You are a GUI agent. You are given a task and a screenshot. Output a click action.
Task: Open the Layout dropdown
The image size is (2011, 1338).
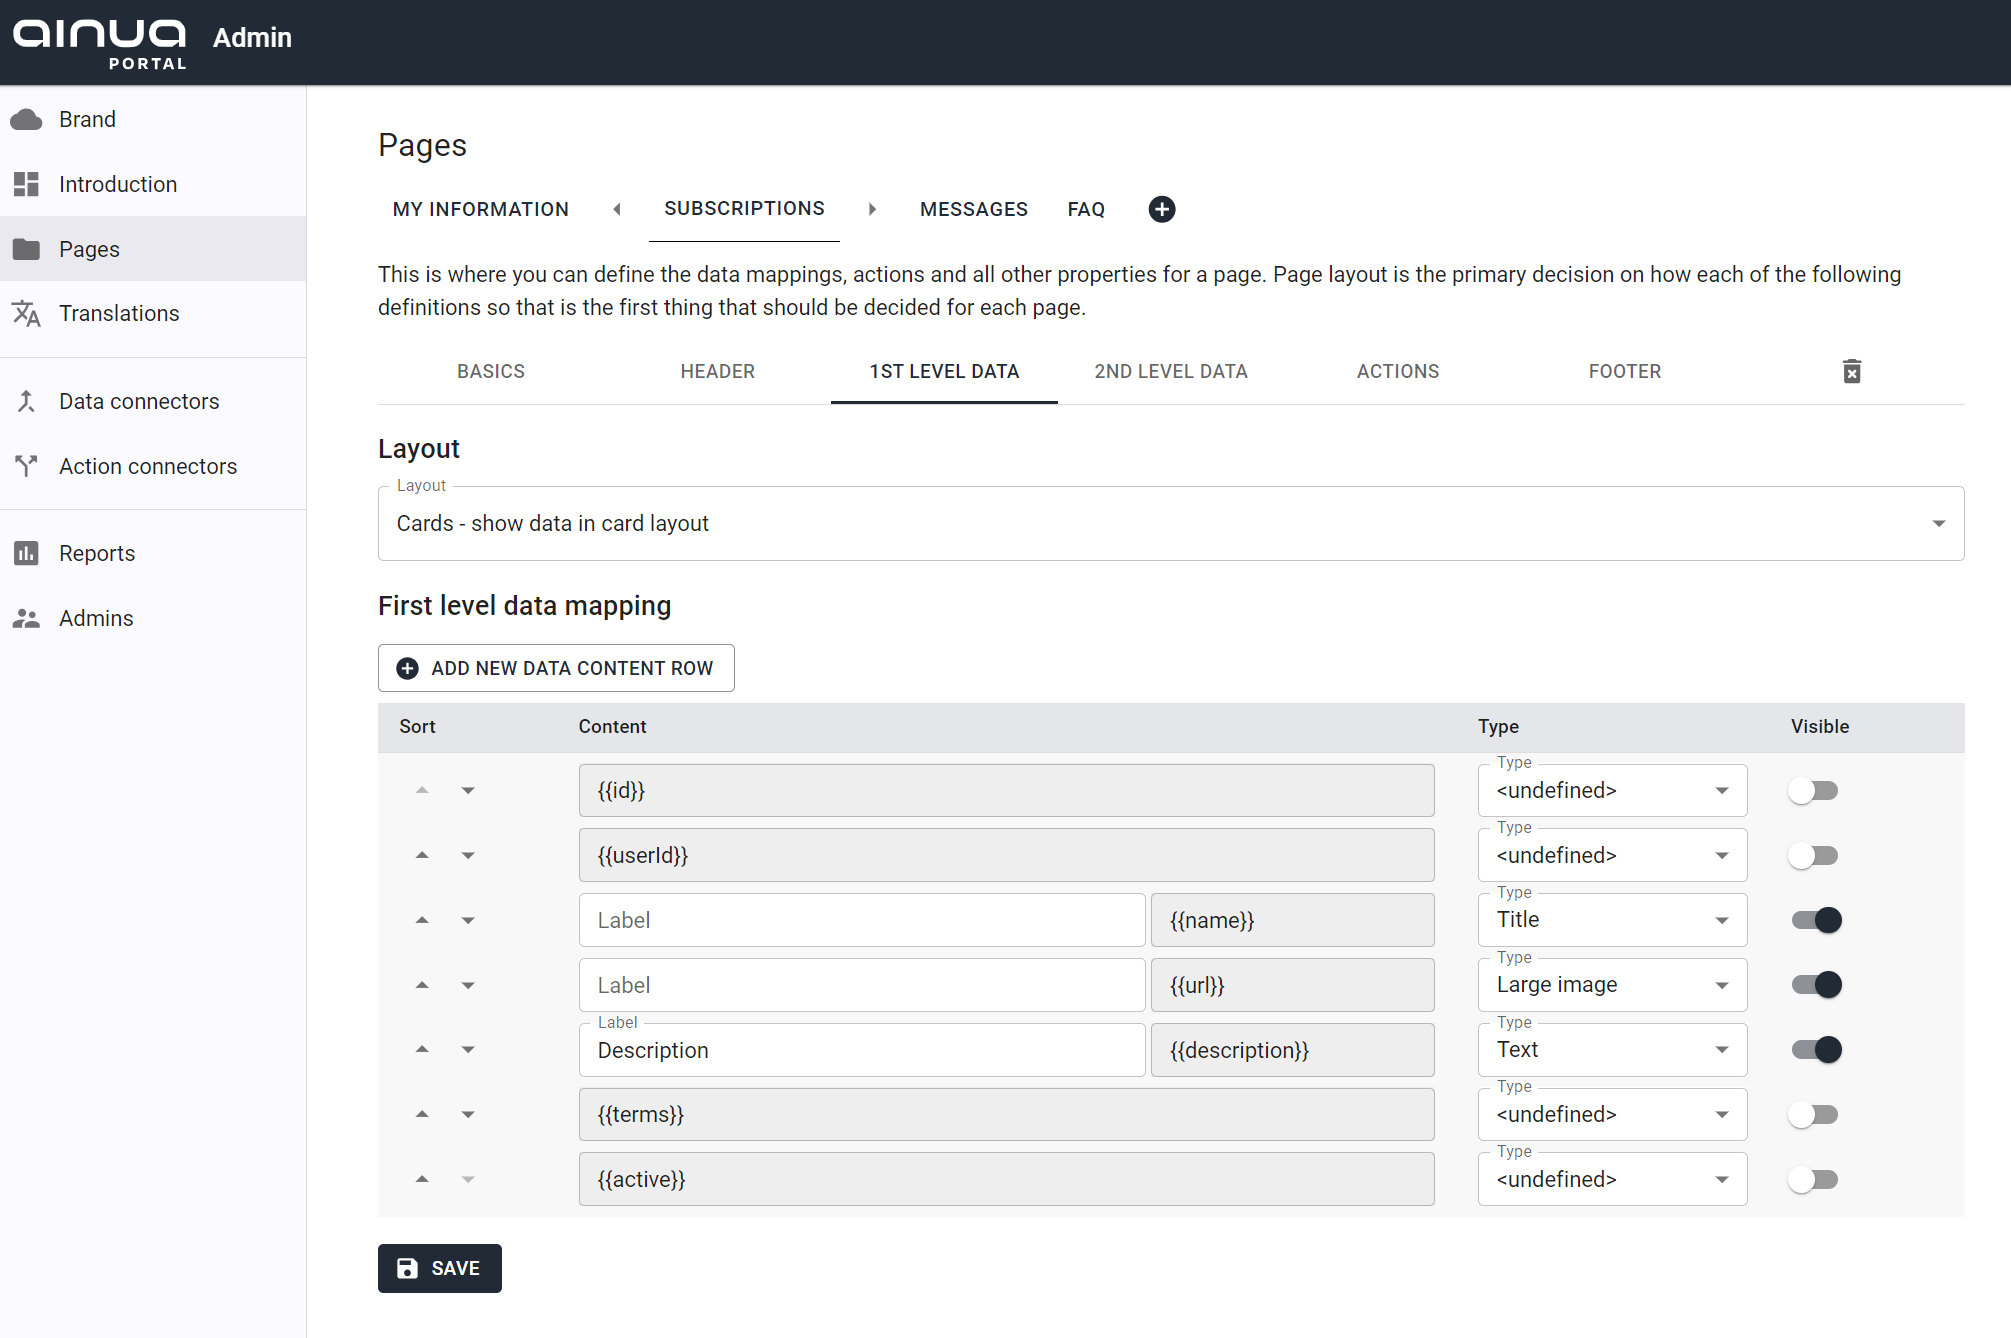click(1170, 523)
